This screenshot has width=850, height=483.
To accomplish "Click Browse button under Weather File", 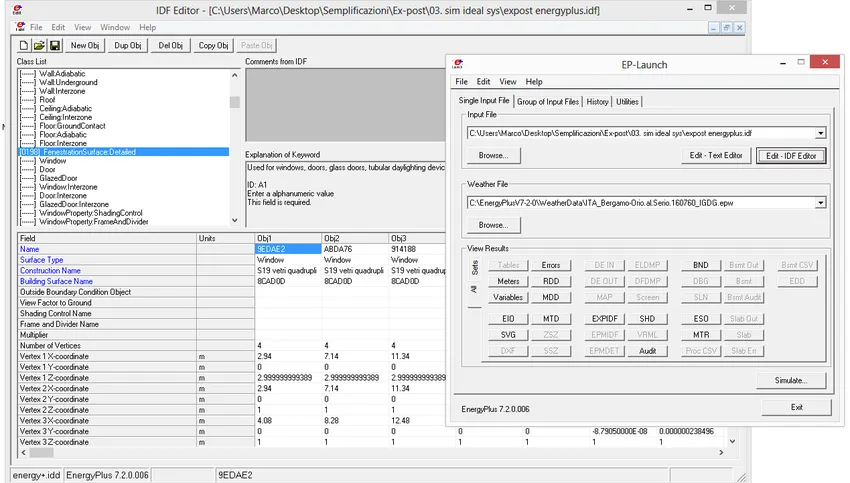I will 493,225.
